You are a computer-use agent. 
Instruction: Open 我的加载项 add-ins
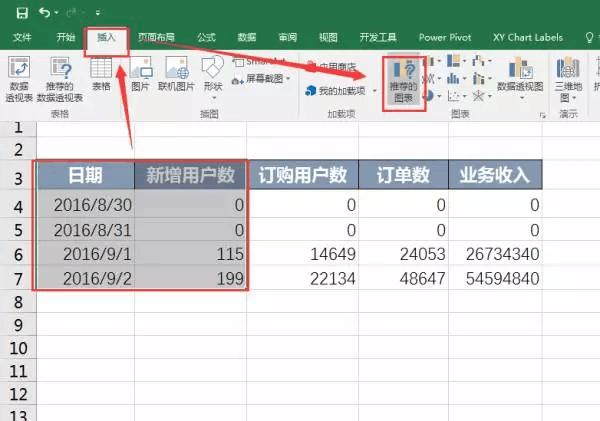click(335, 91)
